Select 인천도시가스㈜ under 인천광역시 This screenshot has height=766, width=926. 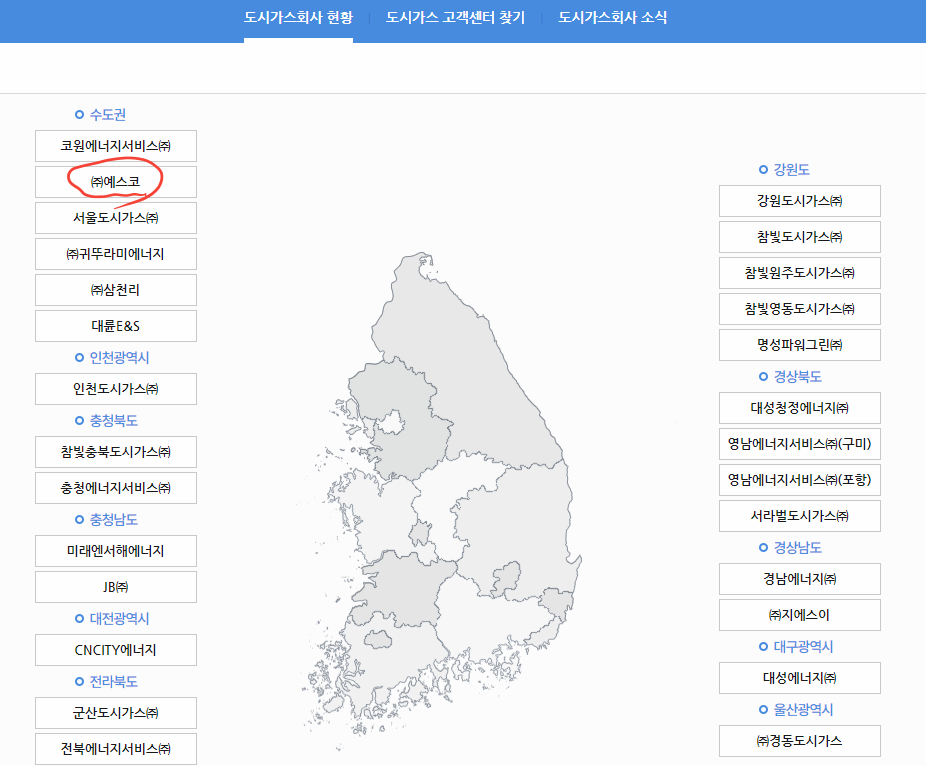coord(115,389)
